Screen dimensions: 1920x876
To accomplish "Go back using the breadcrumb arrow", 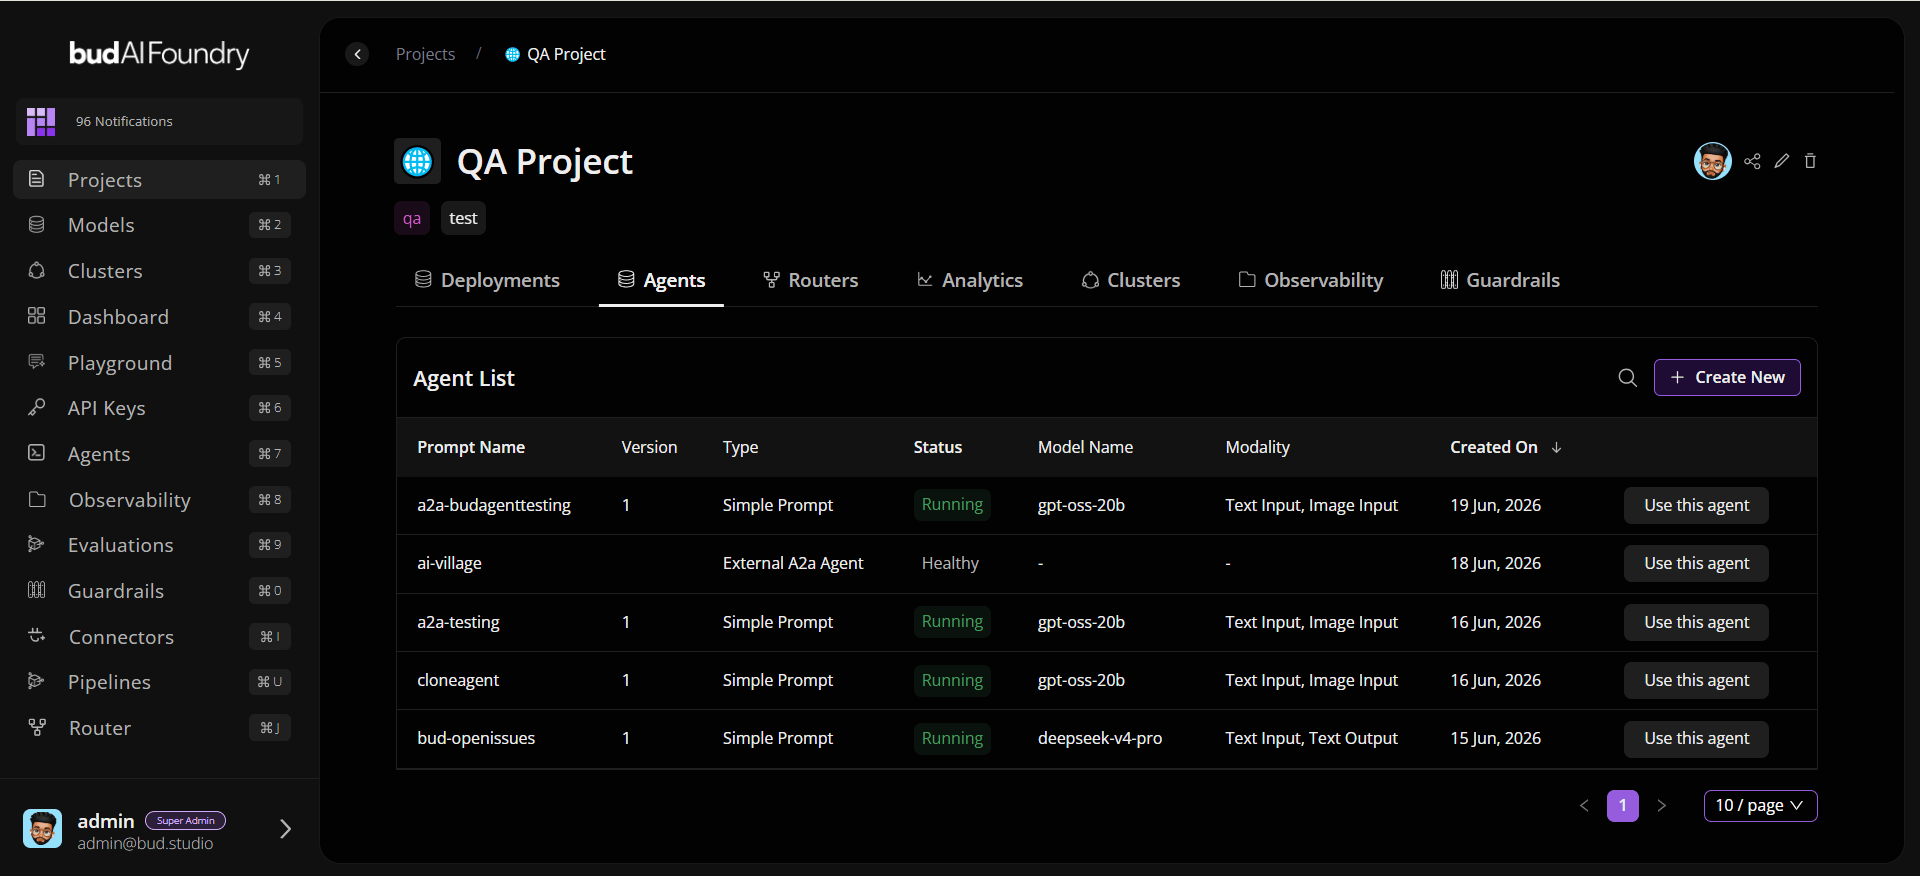I will (358, 54).
